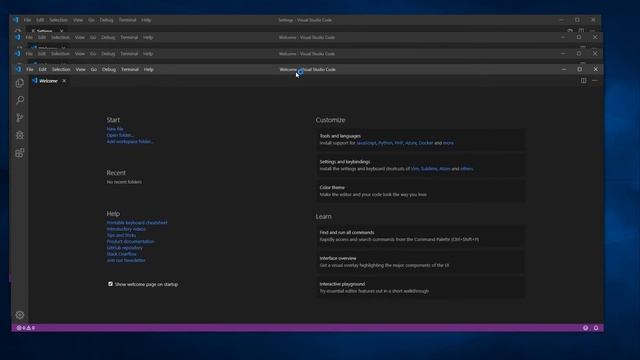Click the Sublime keybindings link
The height and width of the screenshot is (360, 640).
click(429, 169)
